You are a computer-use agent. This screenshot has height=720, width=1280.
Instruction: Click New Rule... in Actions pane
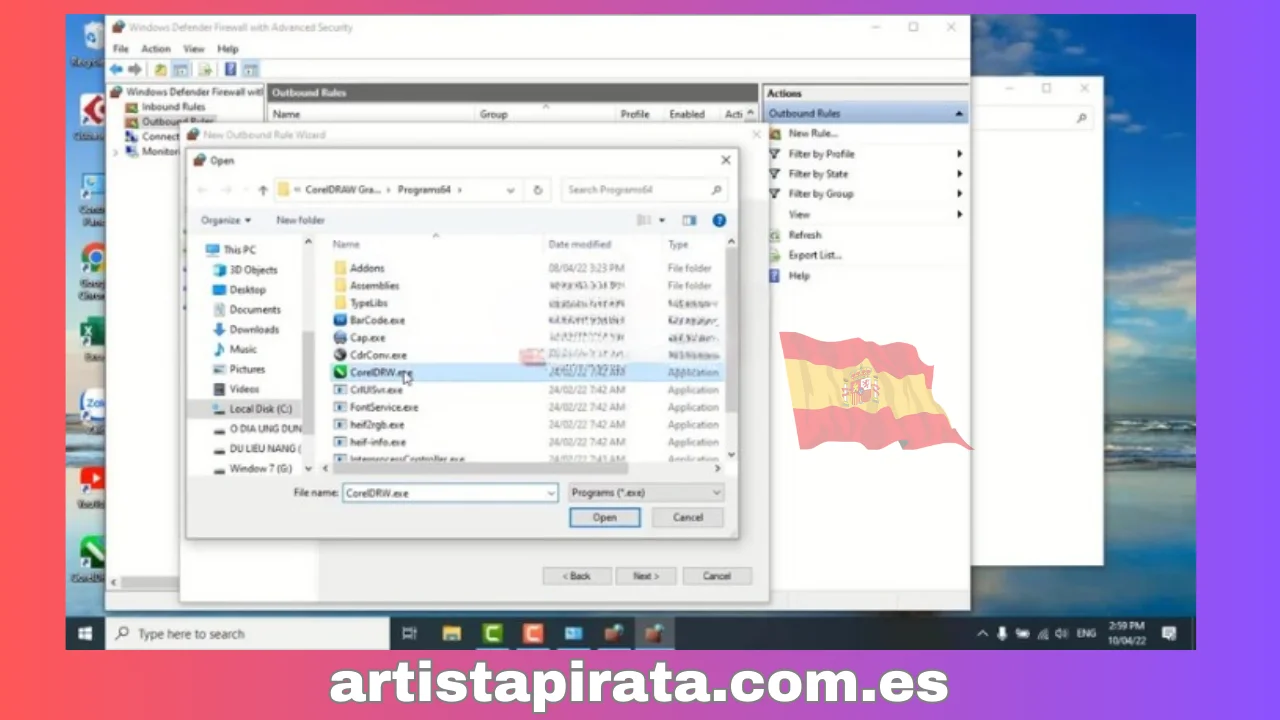click(x=813, y=133)
